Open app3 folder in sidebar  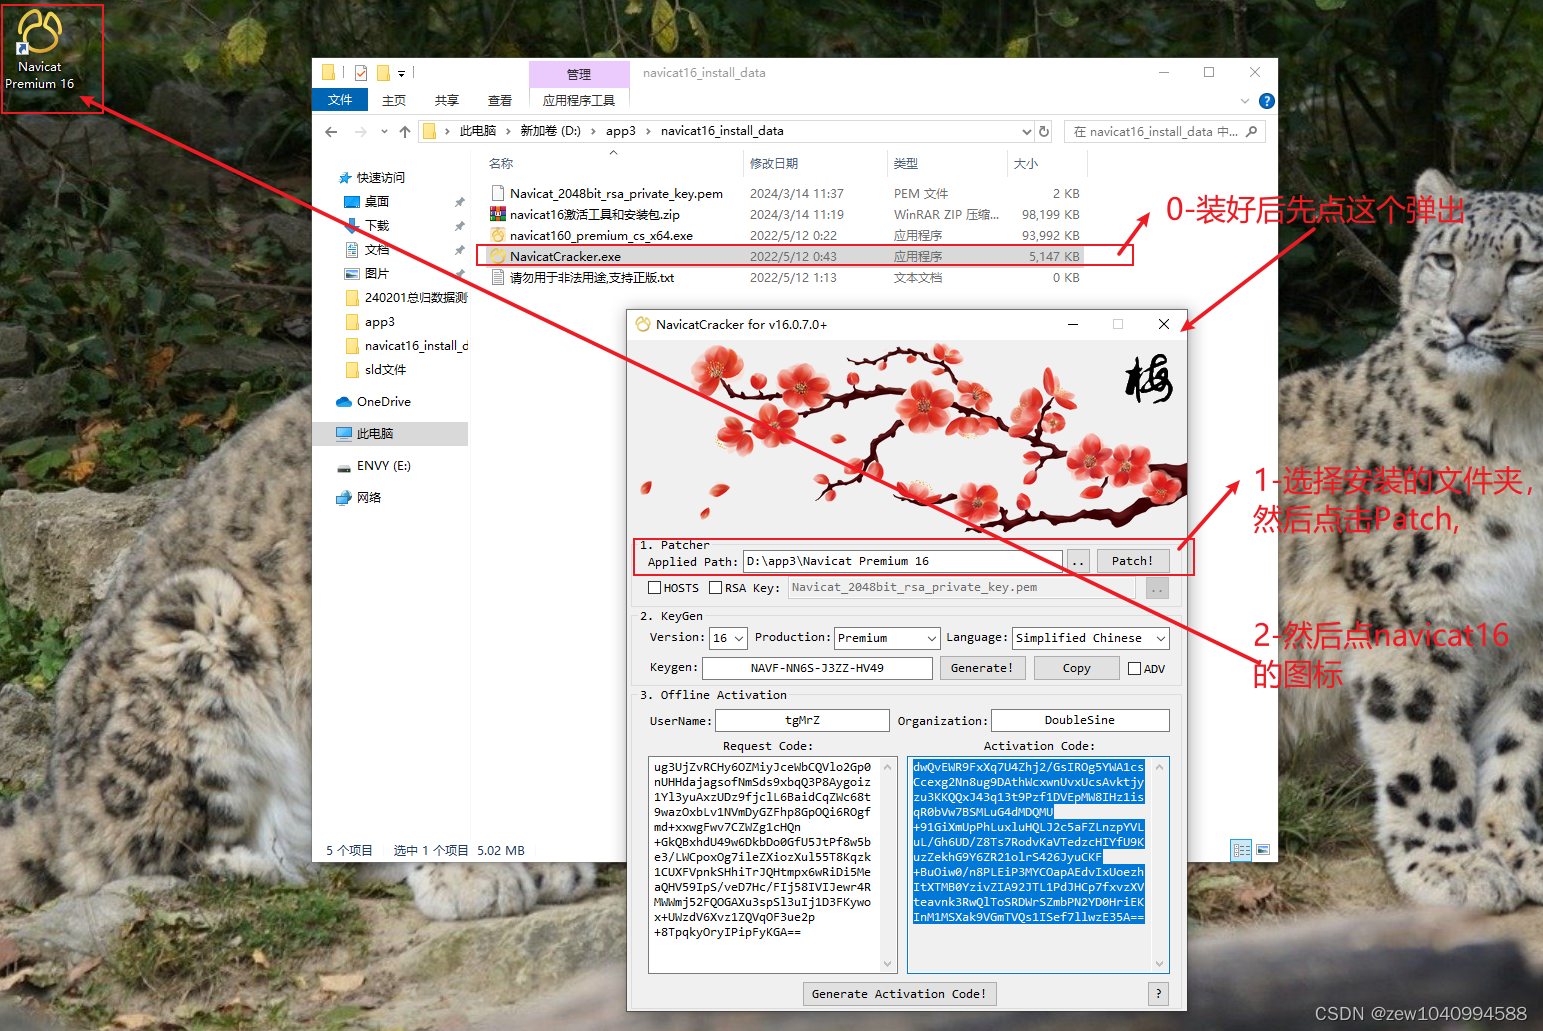point(379,322)
